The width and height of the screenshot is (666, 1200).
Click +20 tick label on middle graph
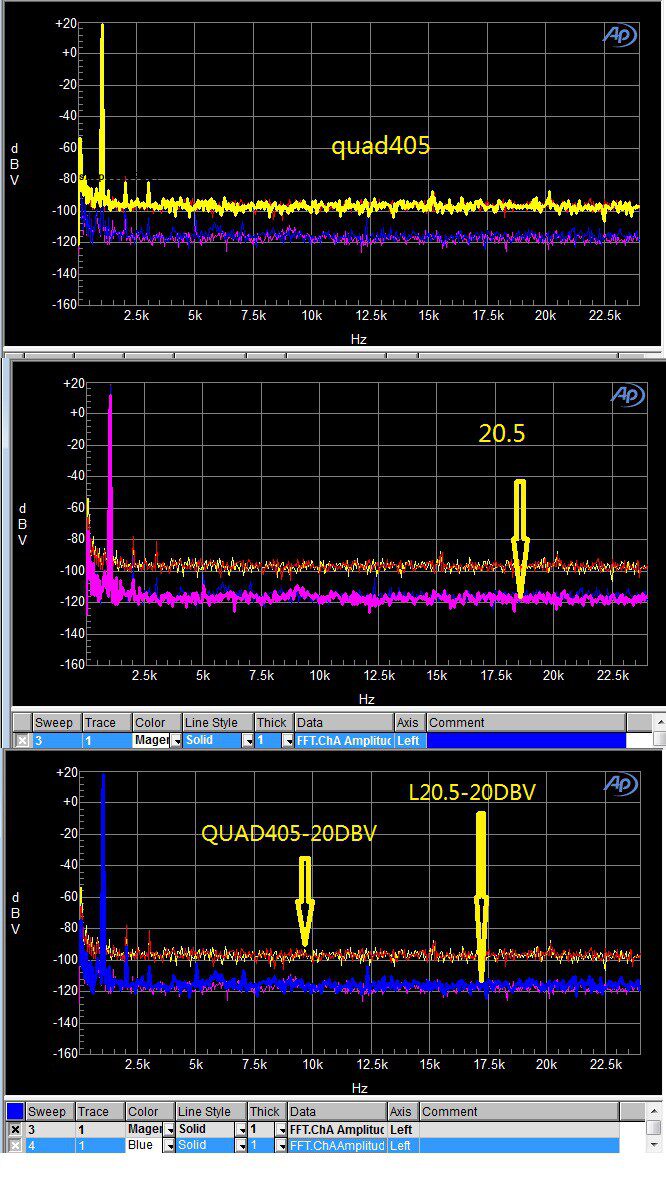[73, 383]
